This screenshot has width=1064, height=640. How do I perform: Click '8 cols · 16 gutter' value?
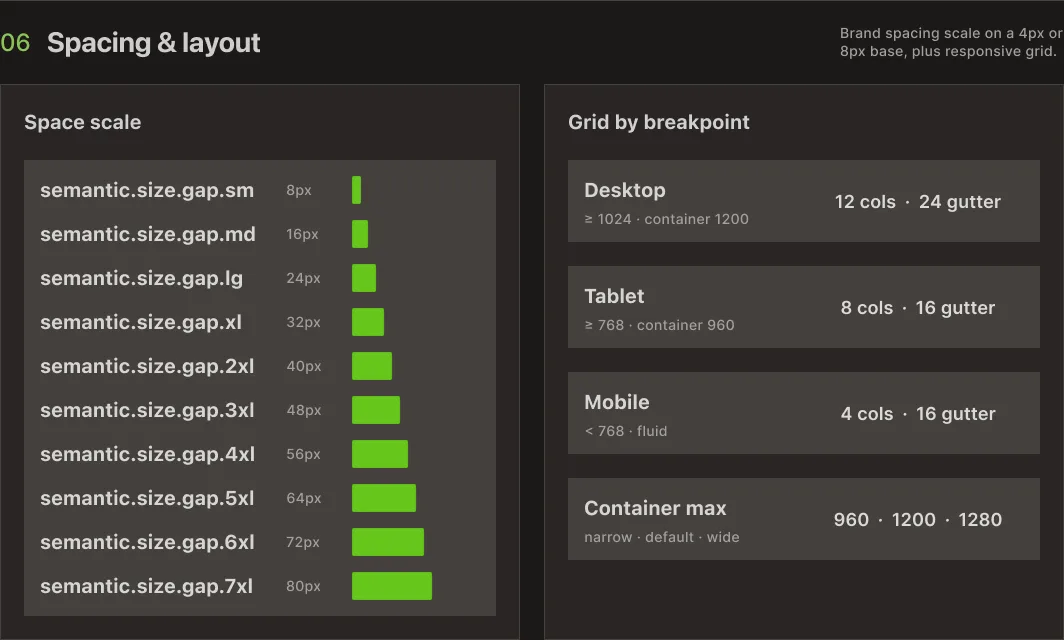coord(917,308)
